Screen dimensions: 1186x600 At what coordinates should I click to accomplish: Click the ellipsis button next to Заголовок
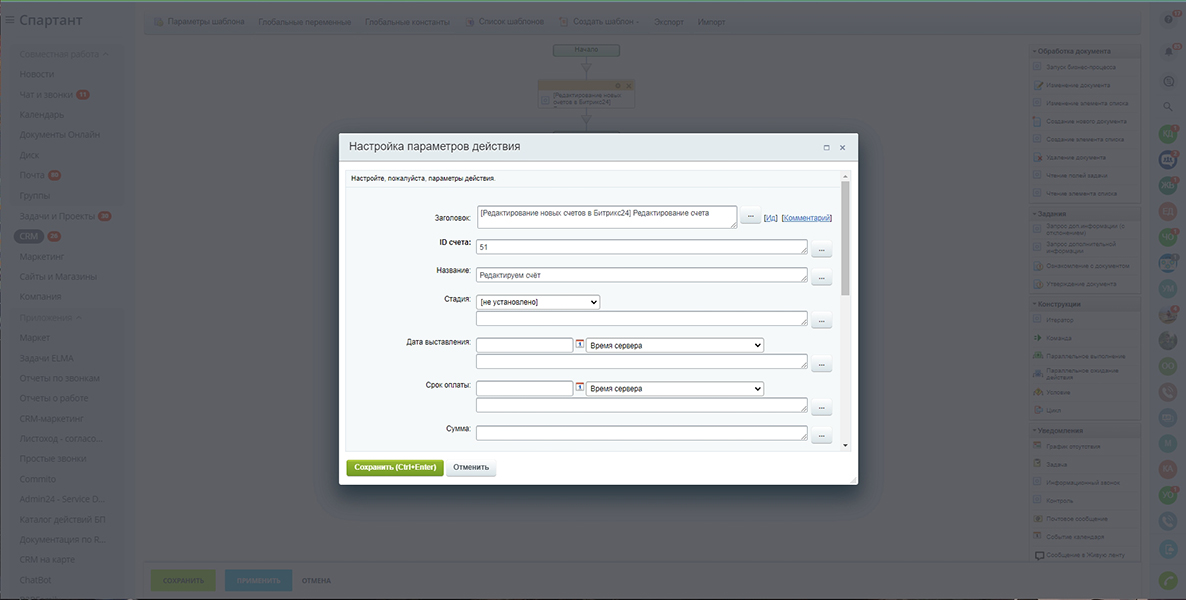coord(750,217)
